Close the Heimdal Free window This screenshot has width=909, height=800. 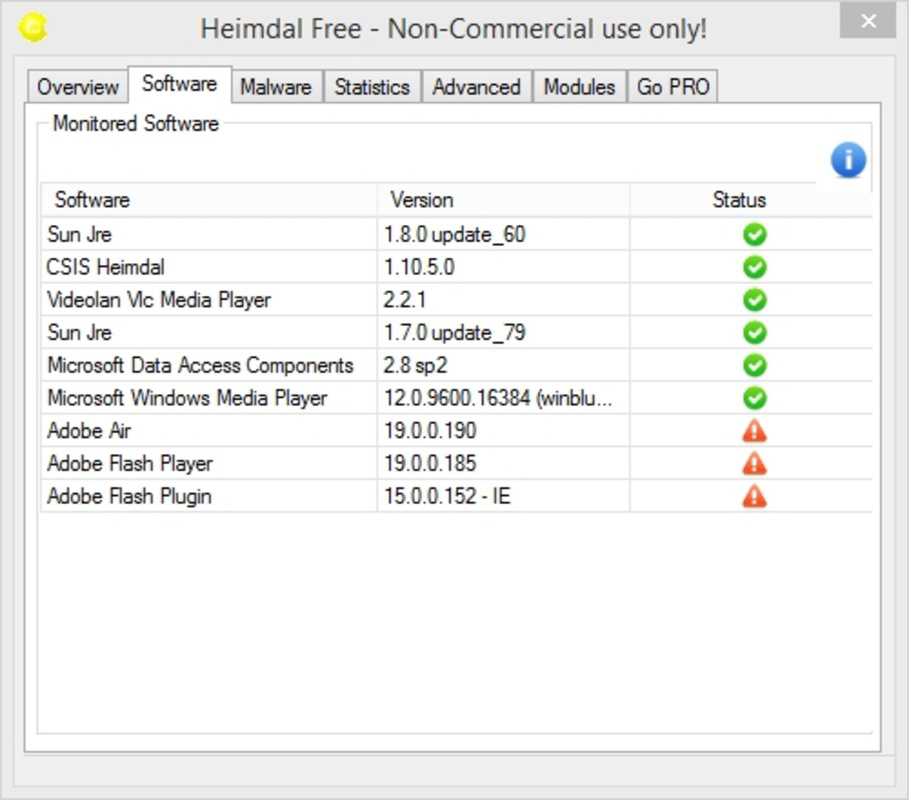click(868, 21)
